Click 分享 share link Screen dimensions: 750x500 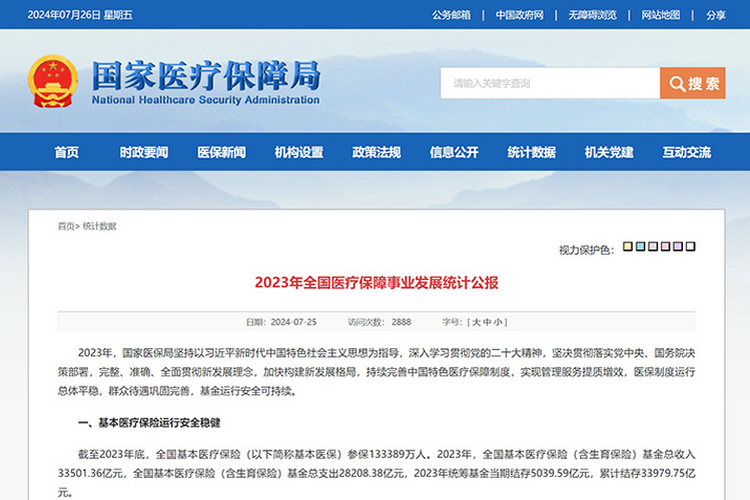point(716,15)
